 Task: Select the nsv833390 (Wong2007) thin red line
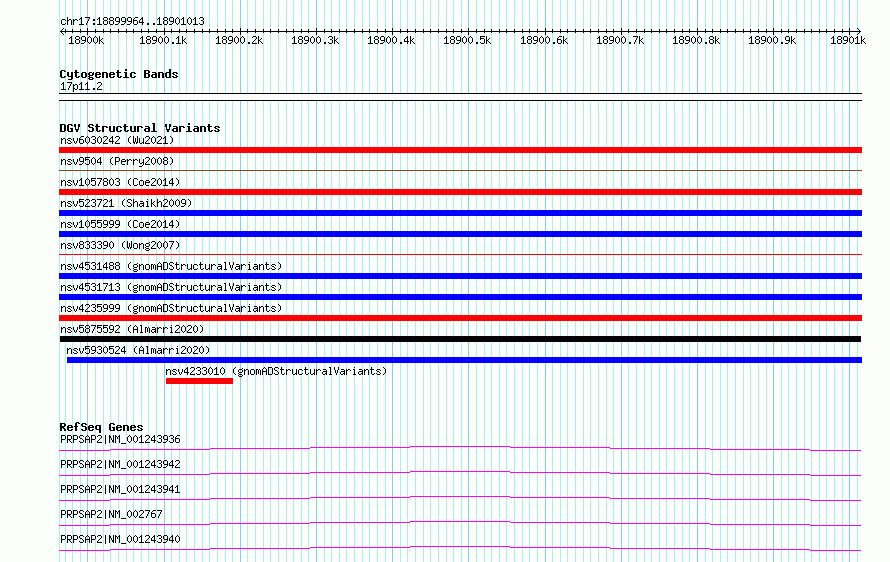coord(460,254)
